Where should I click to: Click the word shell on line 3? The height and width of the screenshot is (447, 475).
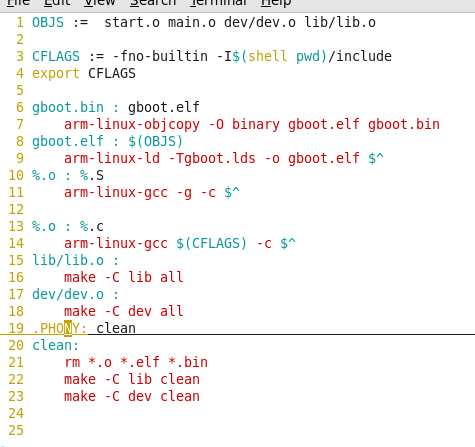(268, 56)
